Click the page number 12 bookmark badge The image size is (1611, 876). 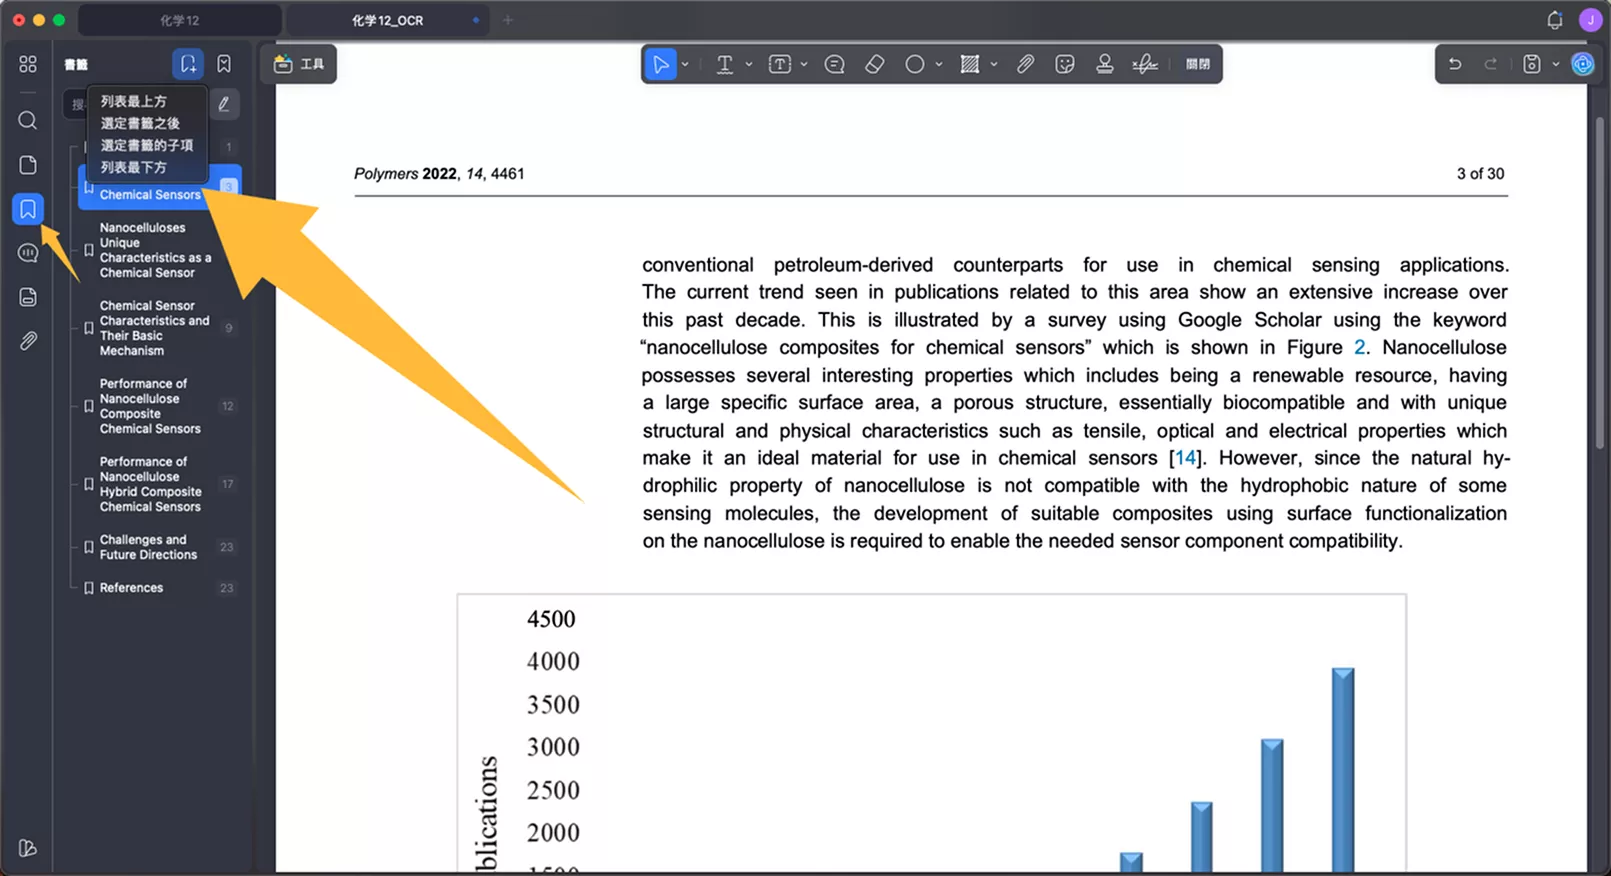coord(228,406)
